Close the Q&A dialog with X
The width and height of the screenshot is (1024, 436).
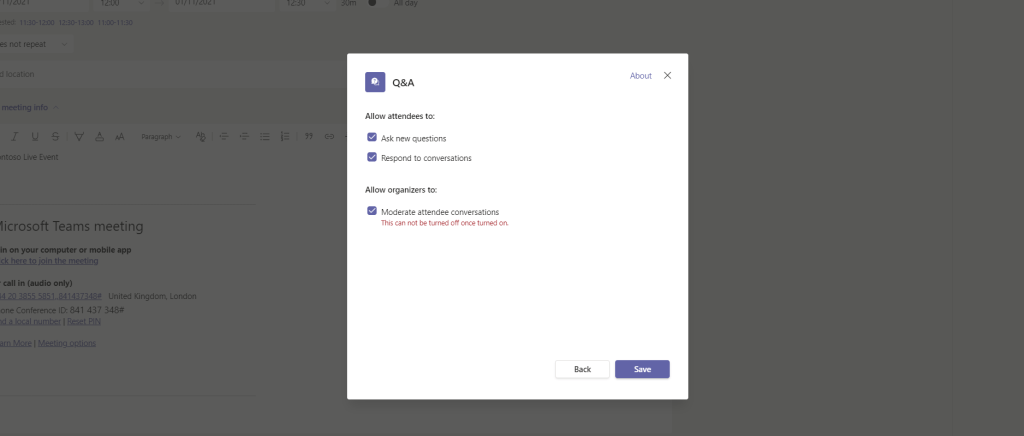pos(668,76)
